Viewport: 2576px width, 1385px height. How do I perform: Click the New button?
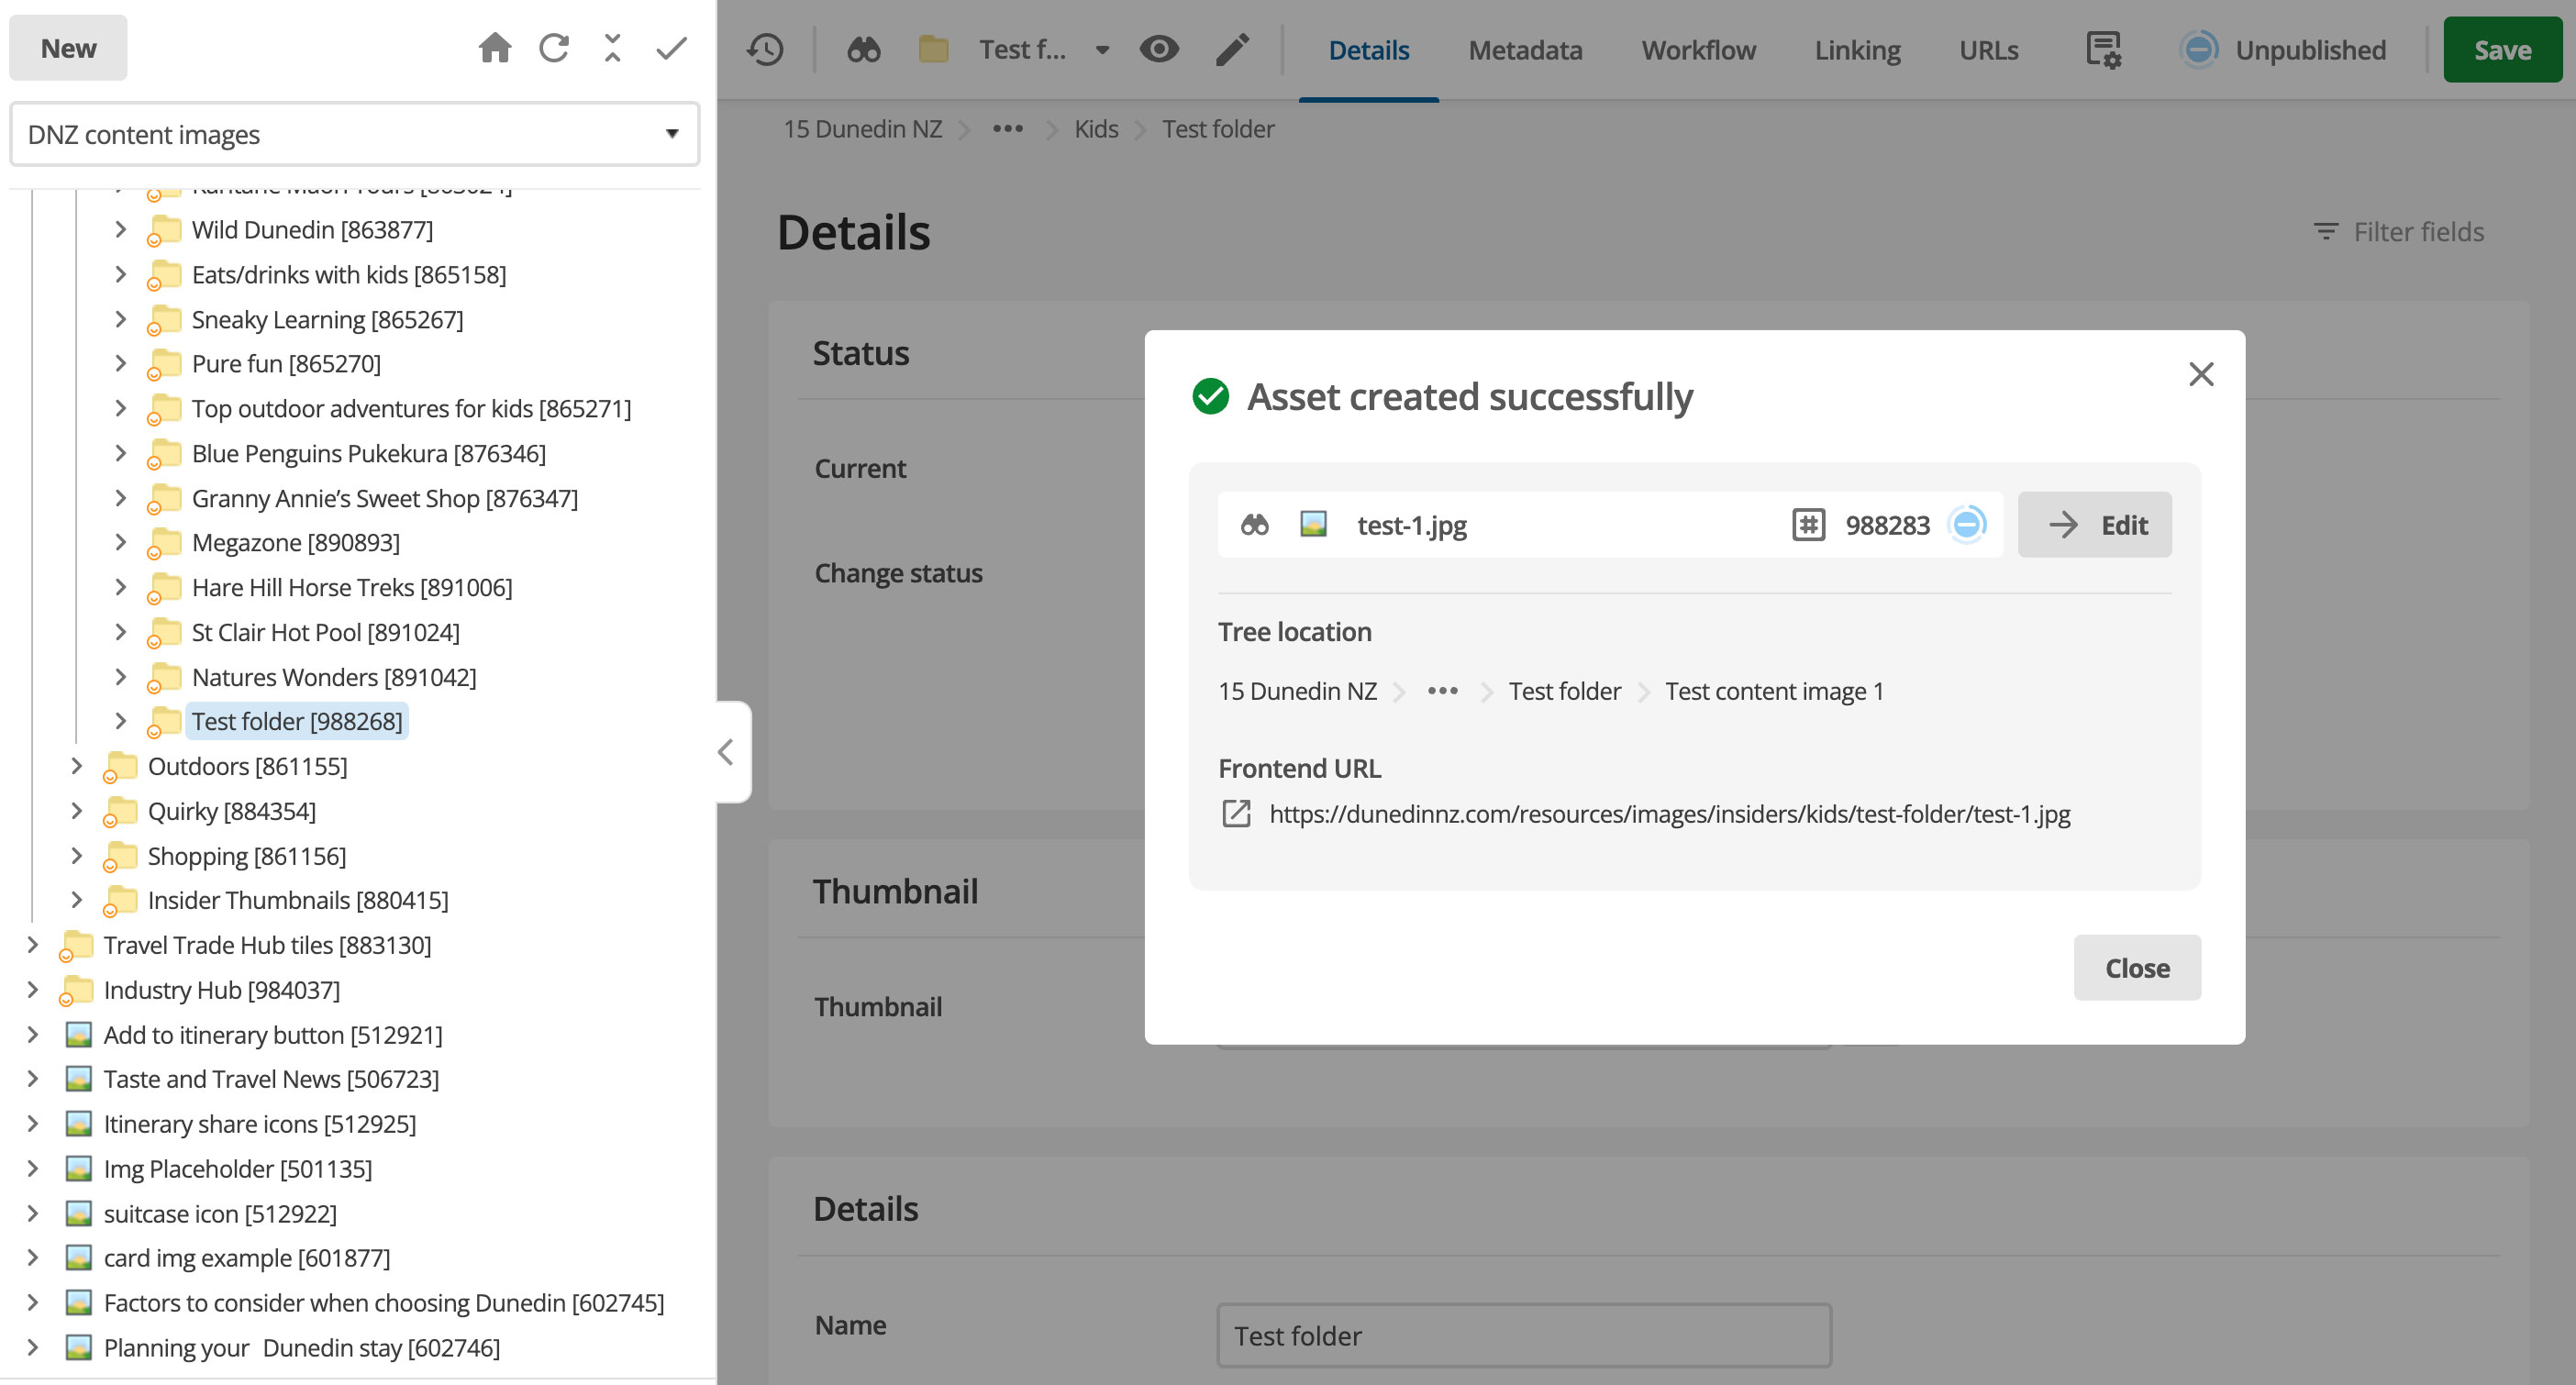[x=68, y=48]
